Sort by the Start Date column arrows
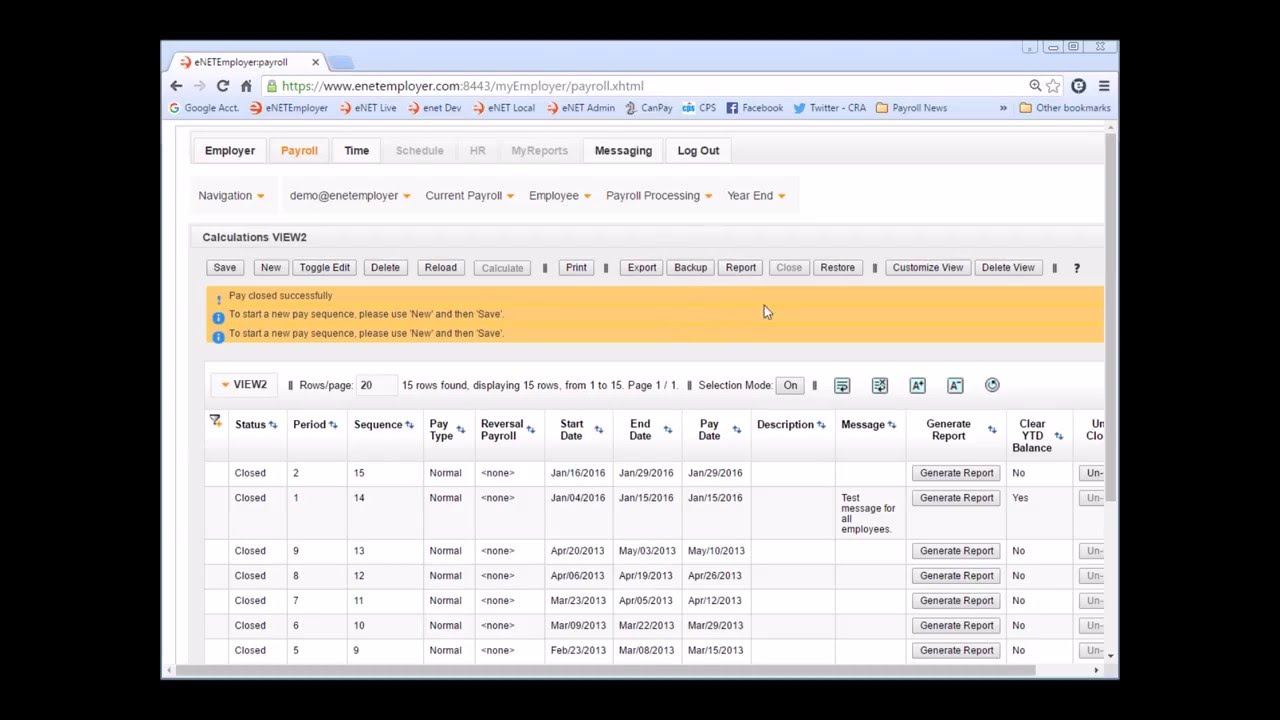 598,430
